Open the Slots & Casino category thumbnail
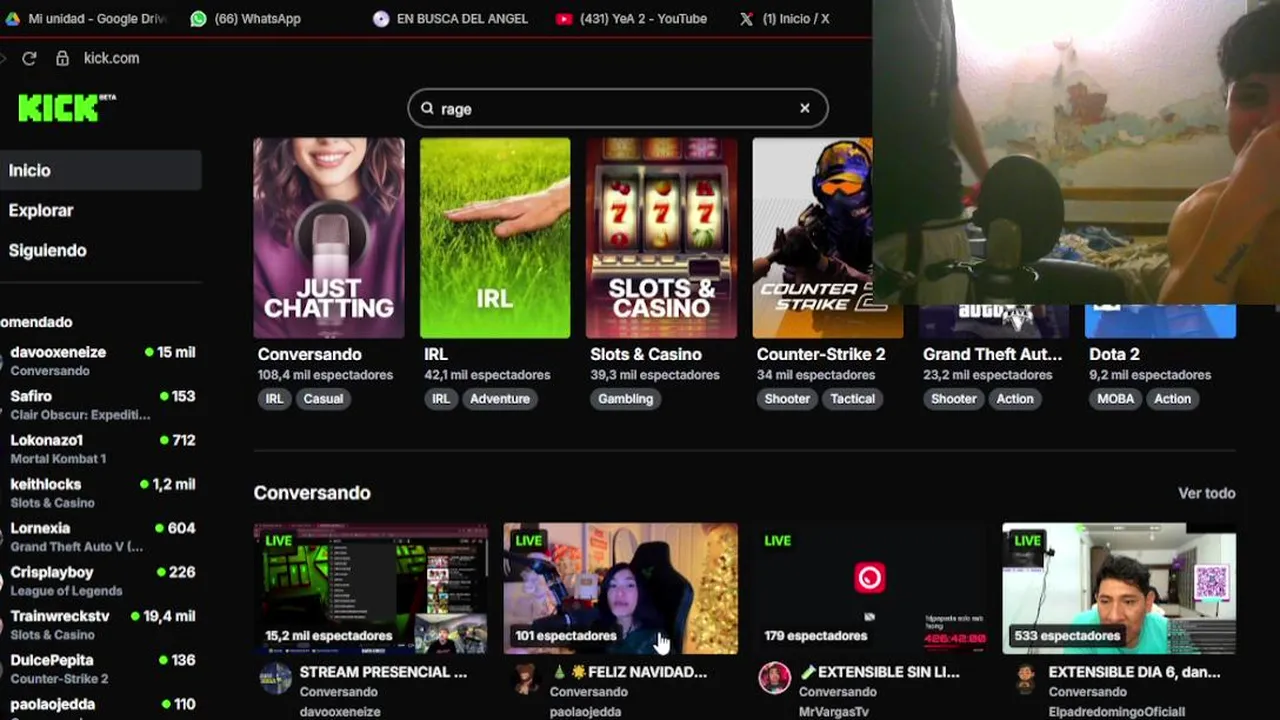Viewport: 1280px width, 720px height. 661,238
